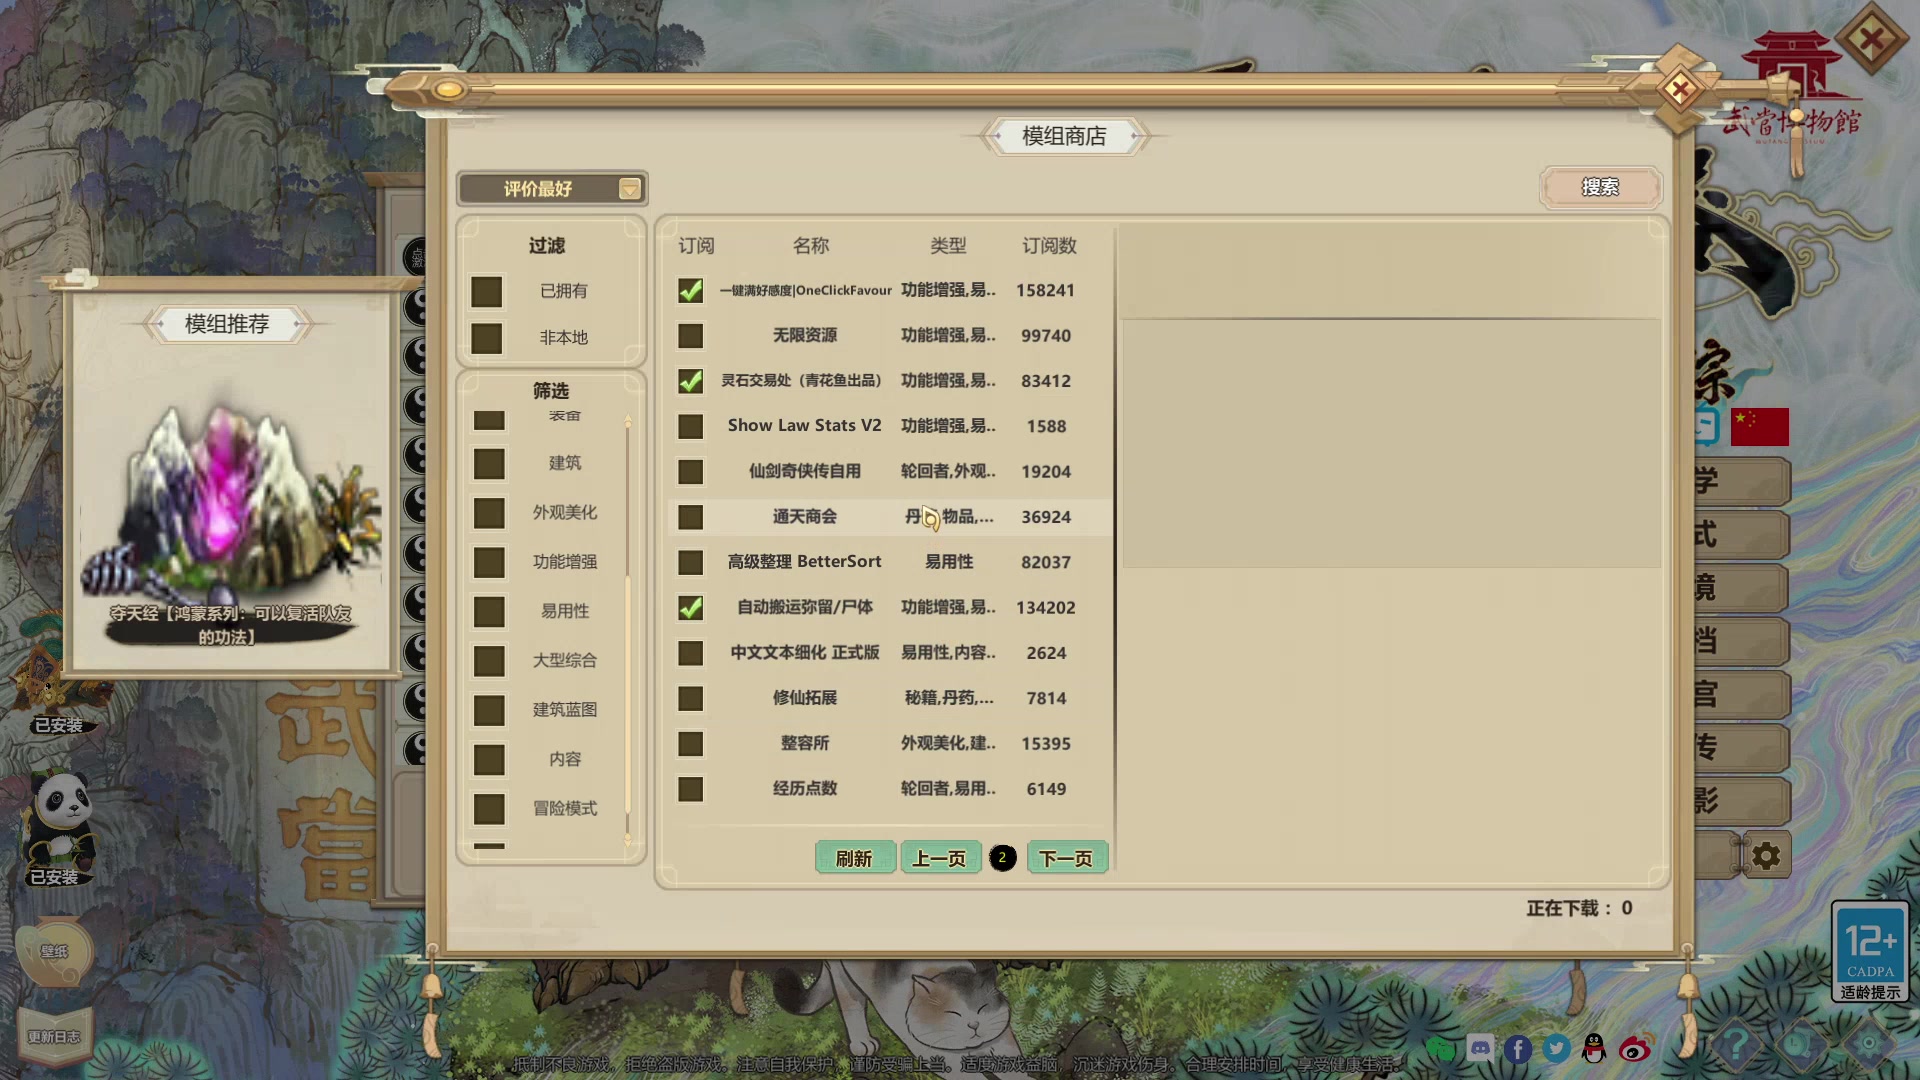Select the 无限资源 mod name
This screenshot has width=1920, height=1080.
pyautogui.click(x=805, y=335)
